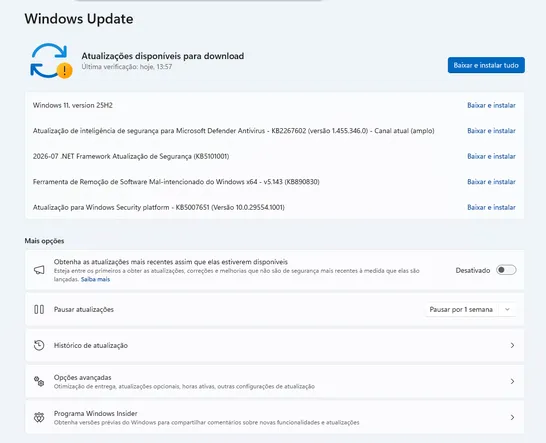Open Opções avançadas settings
This screenshot has height=443, width=546.
pos(274,381)
